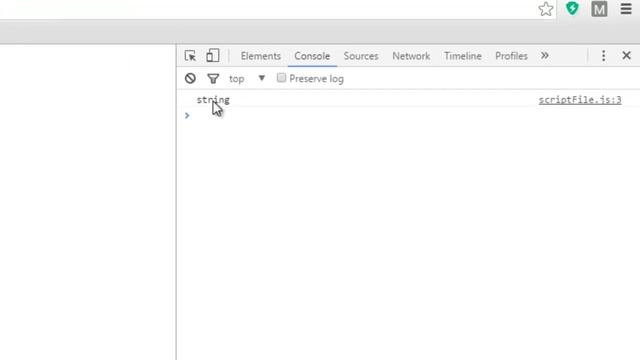Switch to the Profiles tab
Screen dimensions: 640x360
(511, 56)
